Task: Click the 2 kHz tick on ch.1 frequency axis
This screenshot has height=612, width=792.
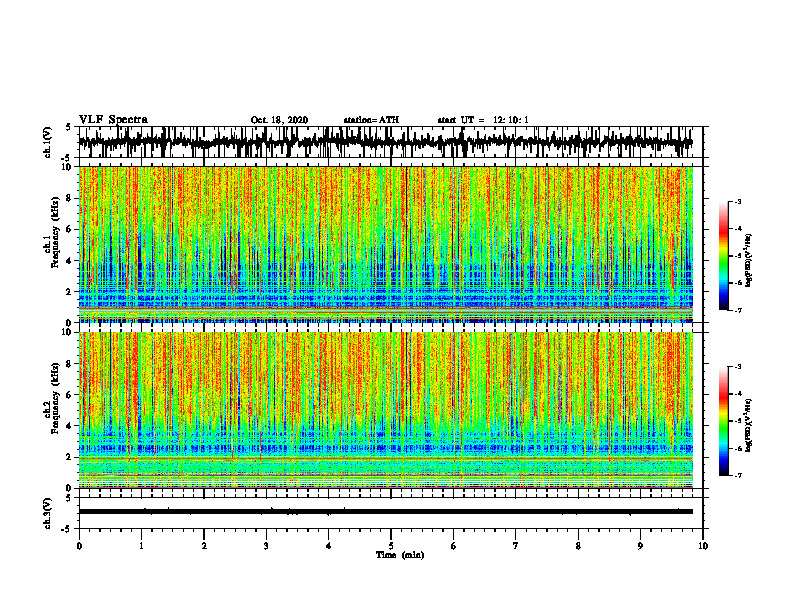Action: 69,291
